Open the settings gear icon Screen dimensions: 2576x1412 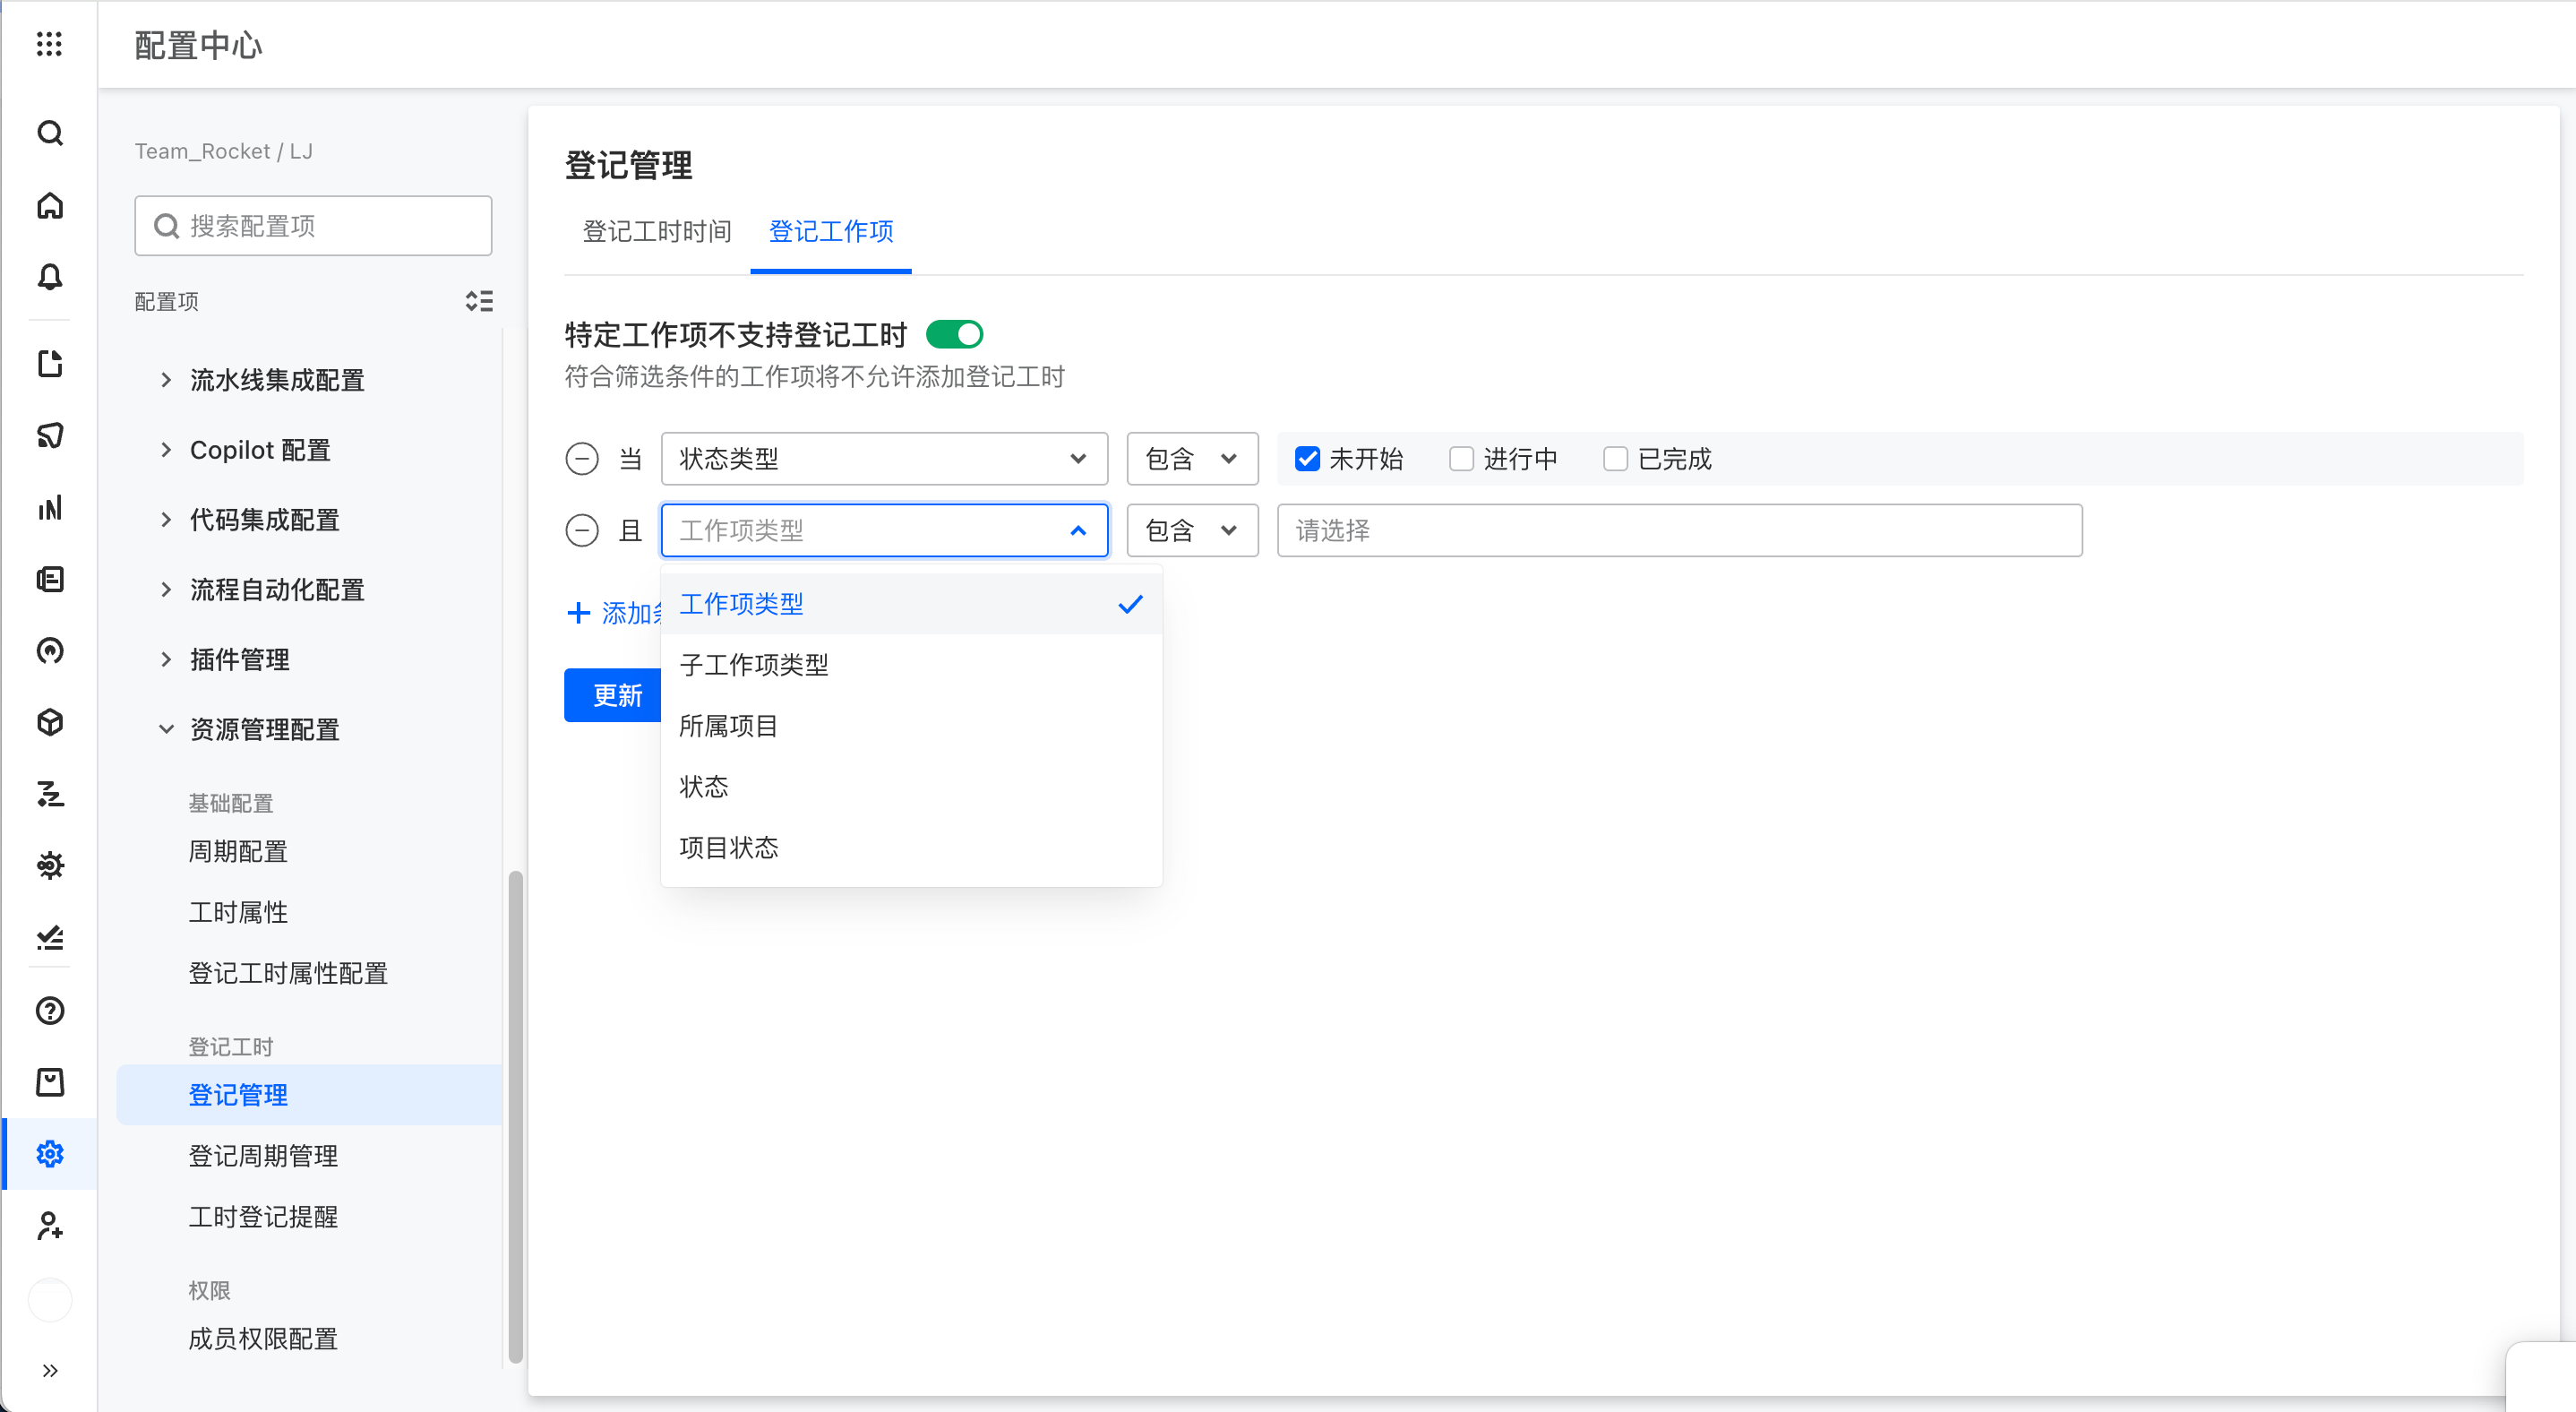(x=49, y=1154)
